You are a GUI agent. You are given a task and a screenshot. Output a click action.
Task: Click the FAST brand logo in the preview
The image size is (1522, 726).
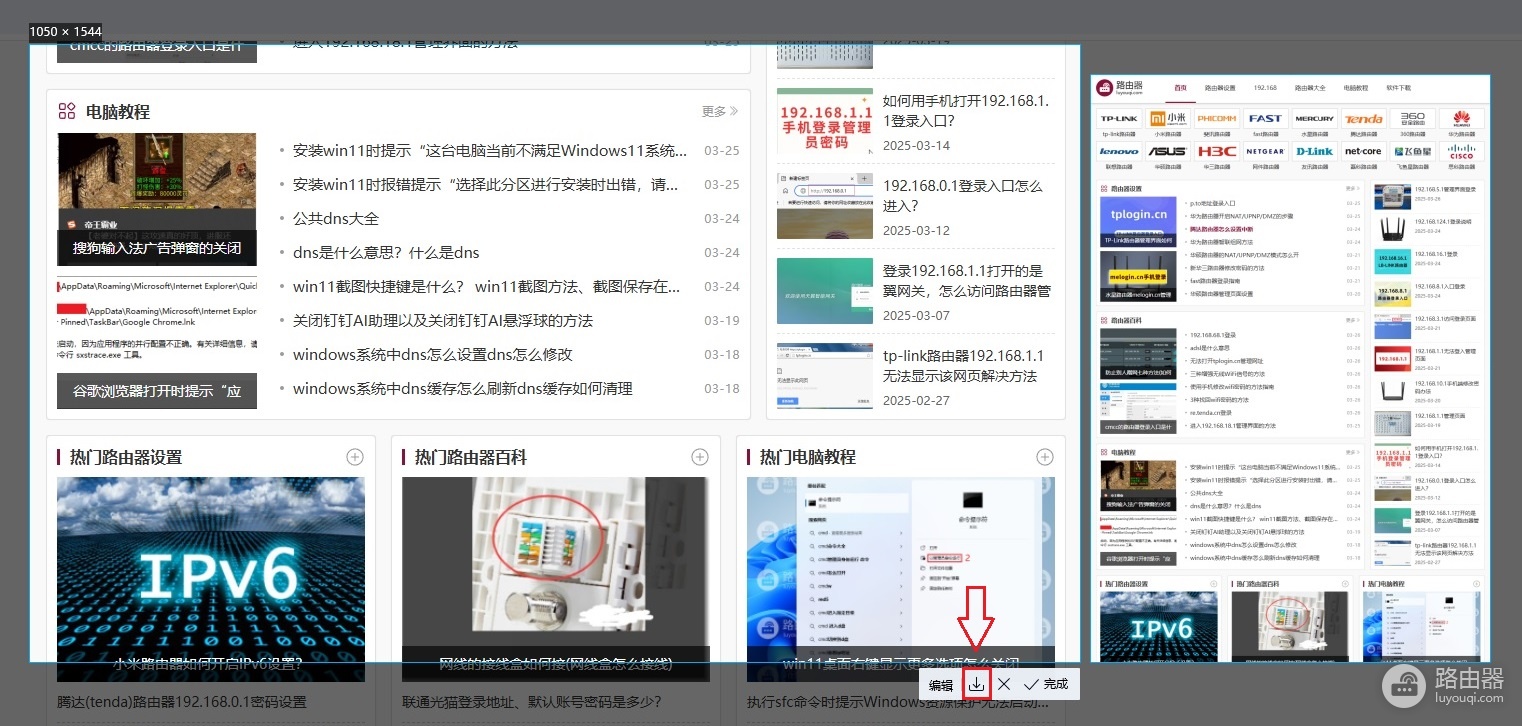click(1265, 118)
